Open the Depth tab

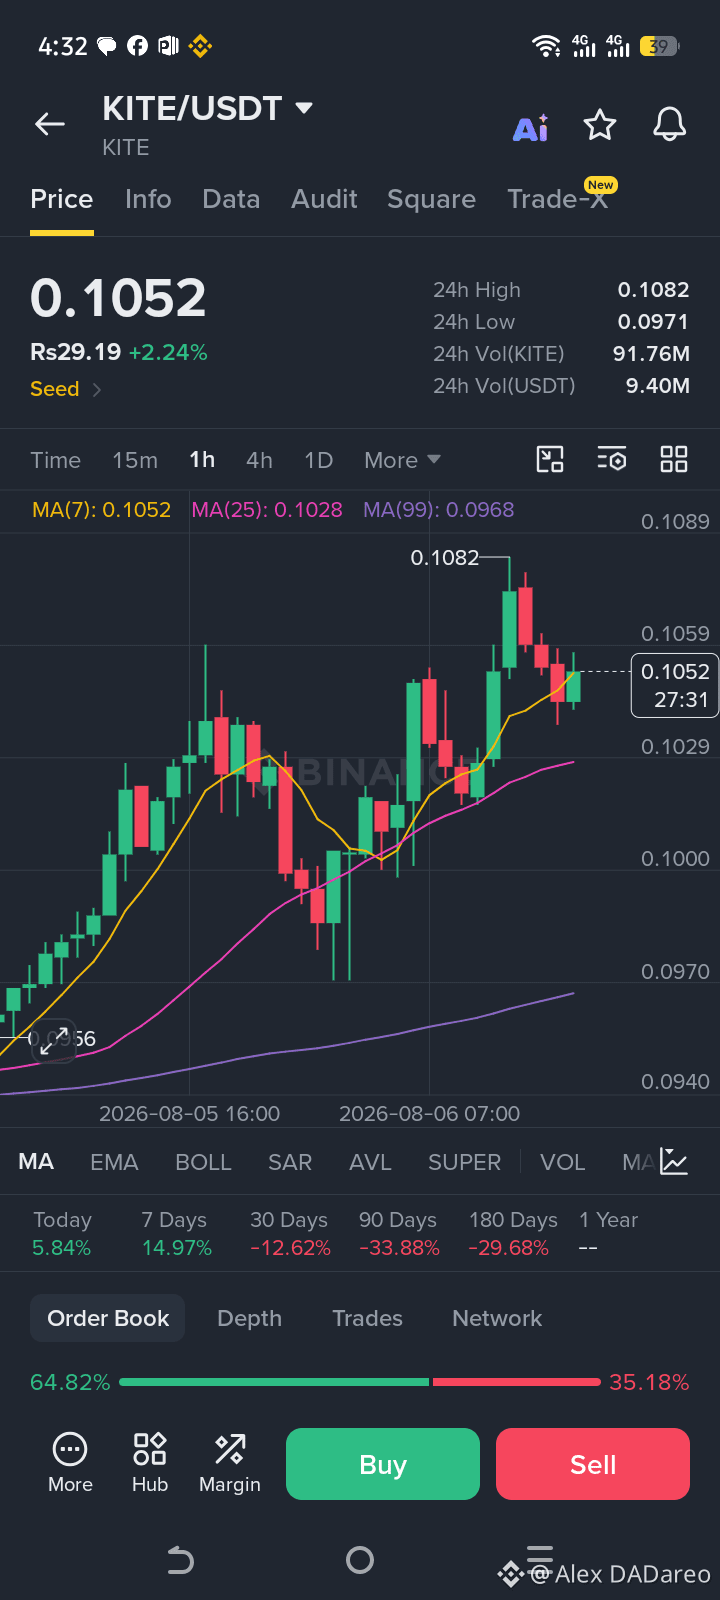tap(250, 1318)
